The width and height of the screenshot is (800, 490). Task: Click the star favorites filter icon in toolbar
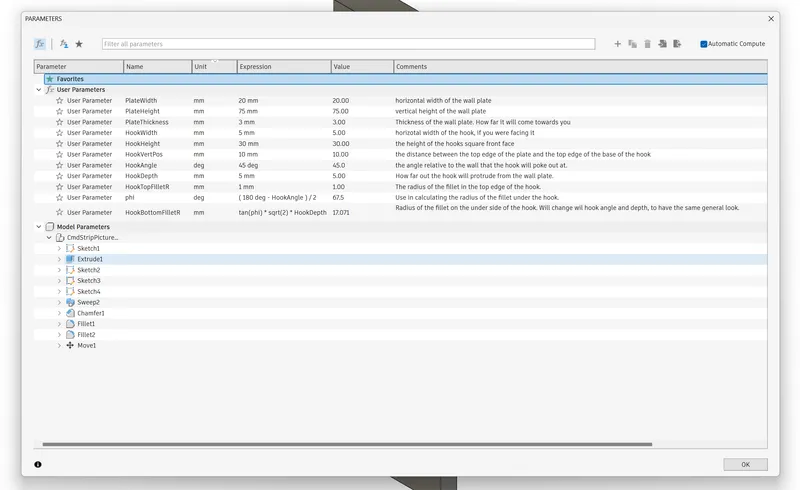click(x=79, y=44)
